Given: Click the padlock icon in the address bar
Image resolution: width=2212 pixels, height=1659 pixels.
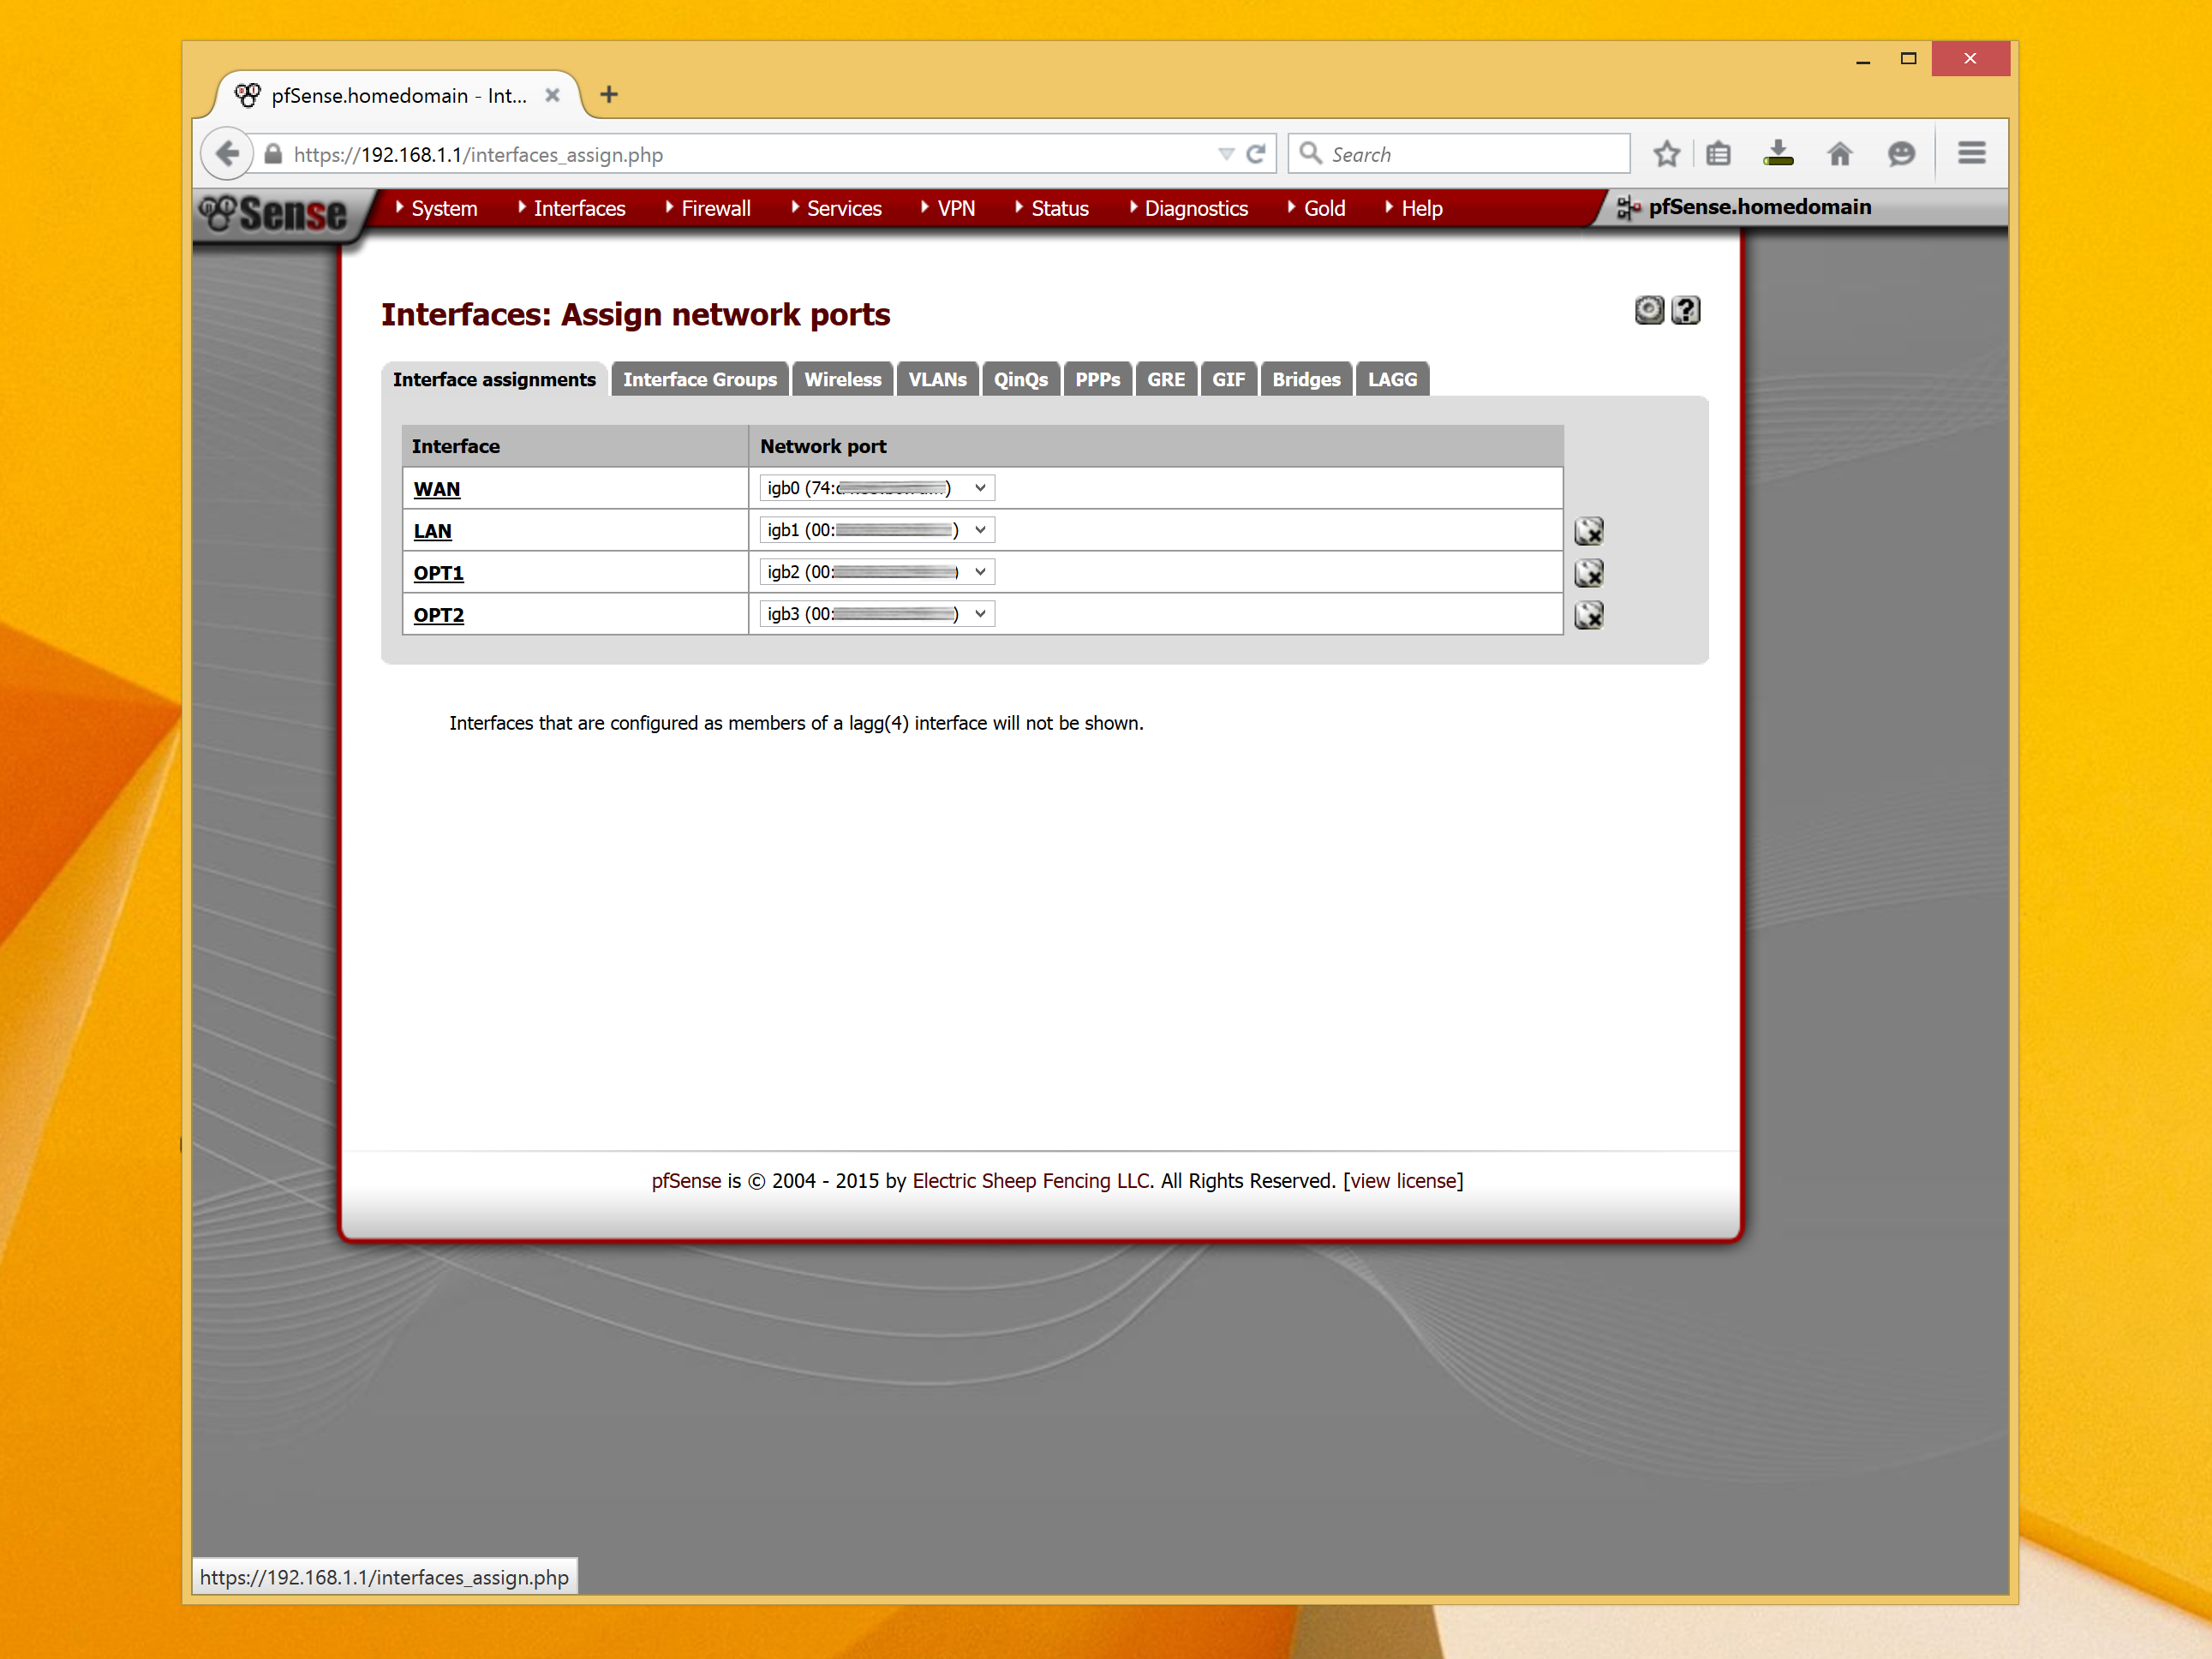Looking at the screenshot, I should 273,154.
